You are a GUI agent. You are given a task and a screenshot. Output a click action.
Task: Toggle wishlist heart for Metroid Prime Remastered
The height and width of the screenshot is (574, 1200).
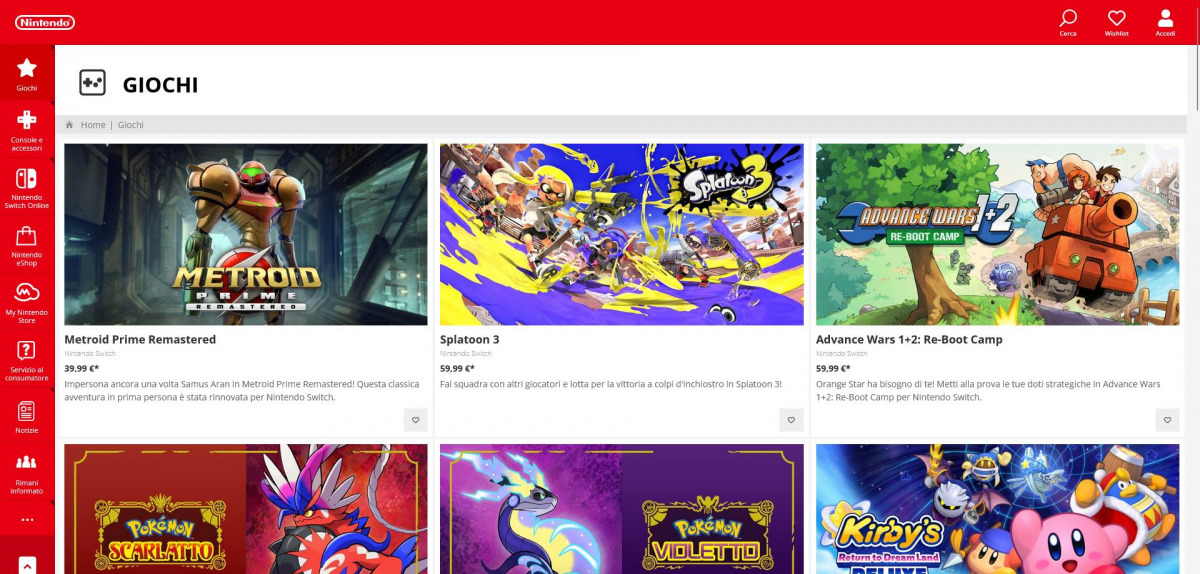coord(415,420)
